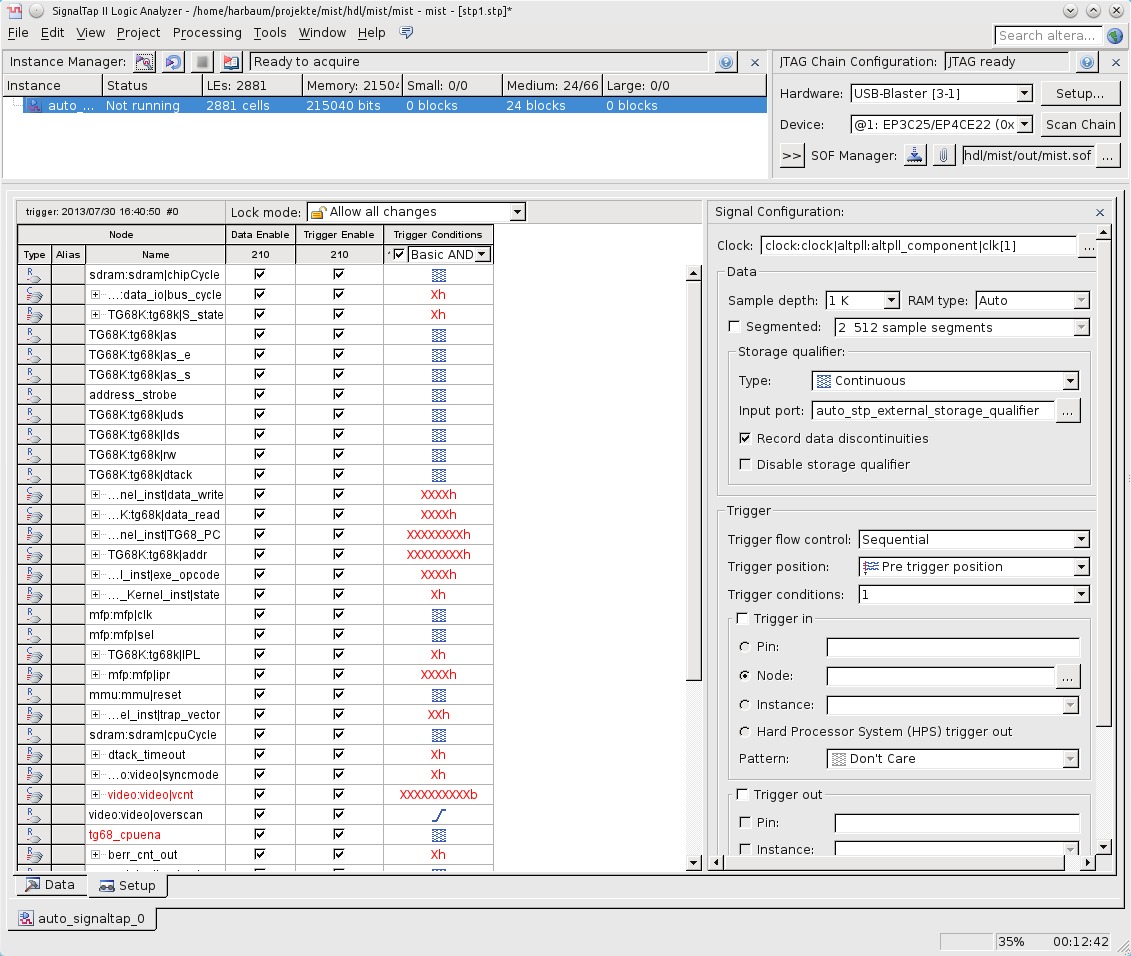The width and height of the screenshot is (1131, 956).
Task: Enable the Trigger in checkbox
Action: 742,618
